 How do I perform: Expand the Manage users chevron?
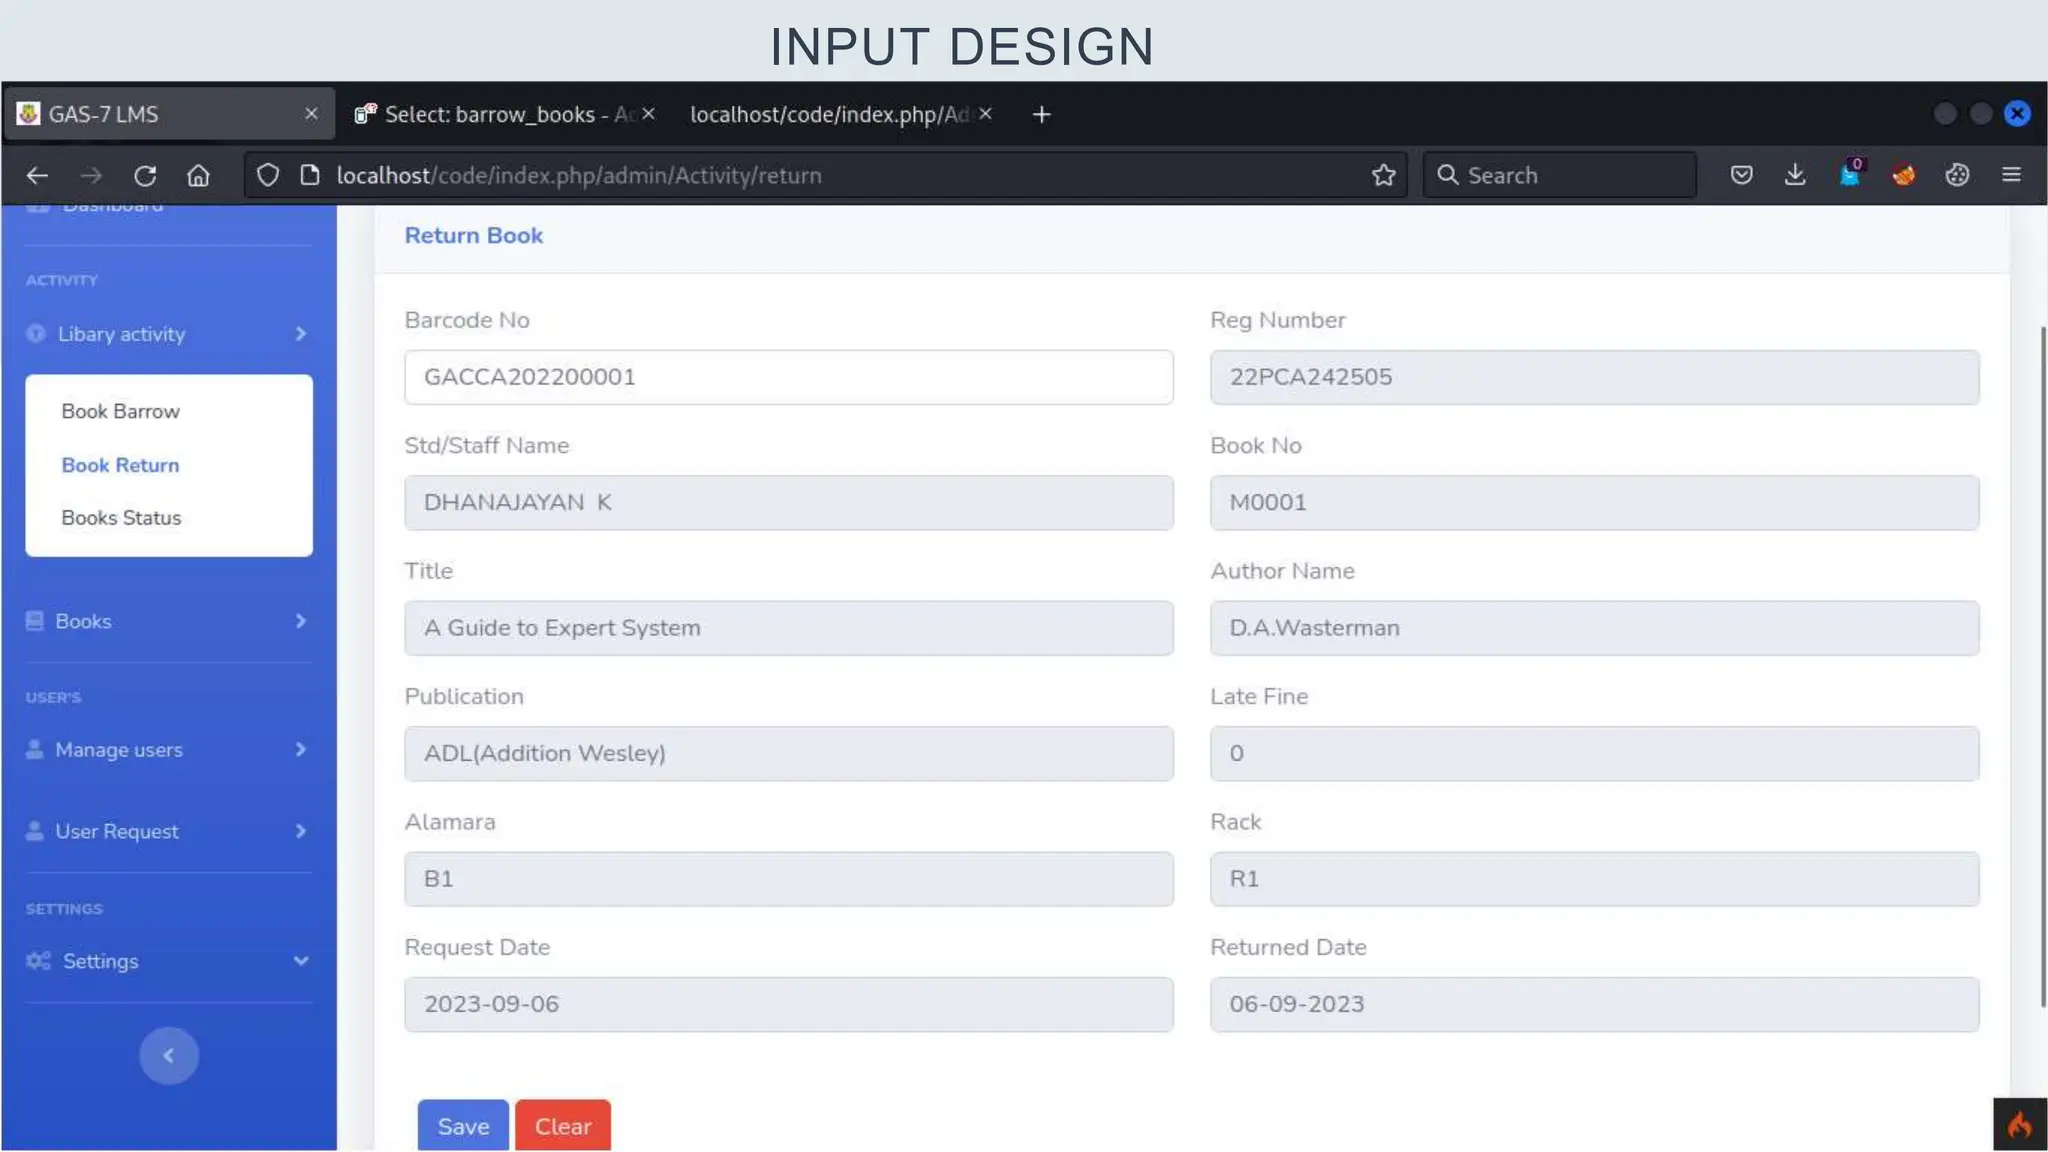point(301,749)
